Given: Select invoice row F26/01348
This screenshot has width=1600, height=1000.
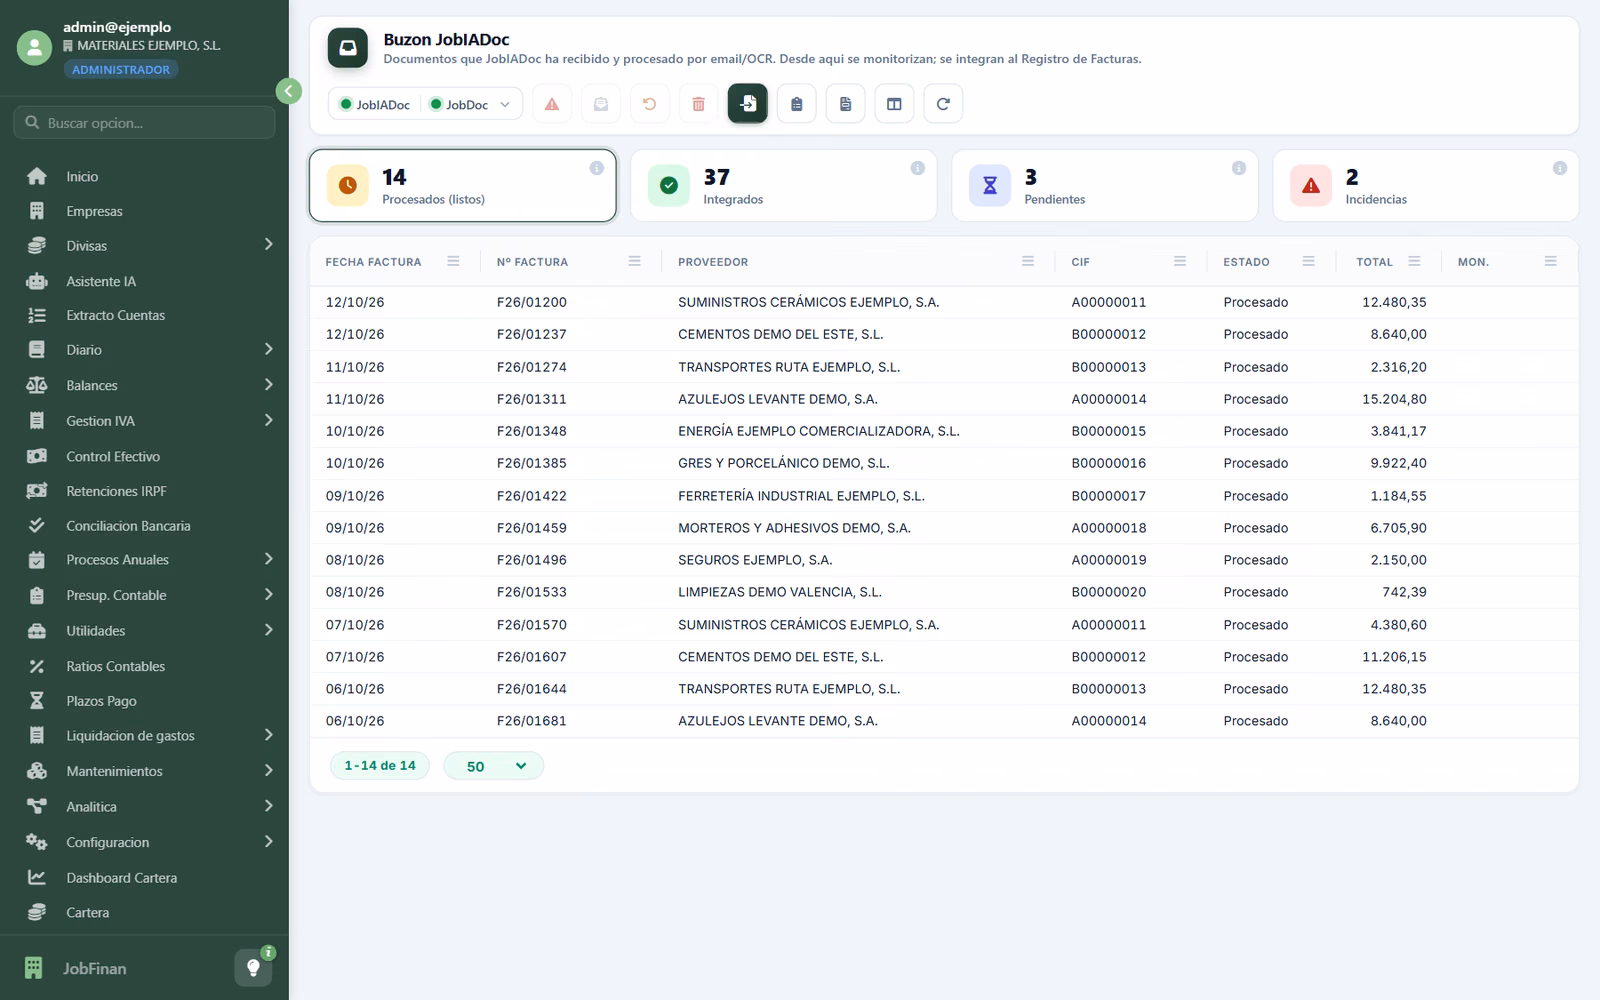Looking at the screenshot, I should tap(944, 431).
